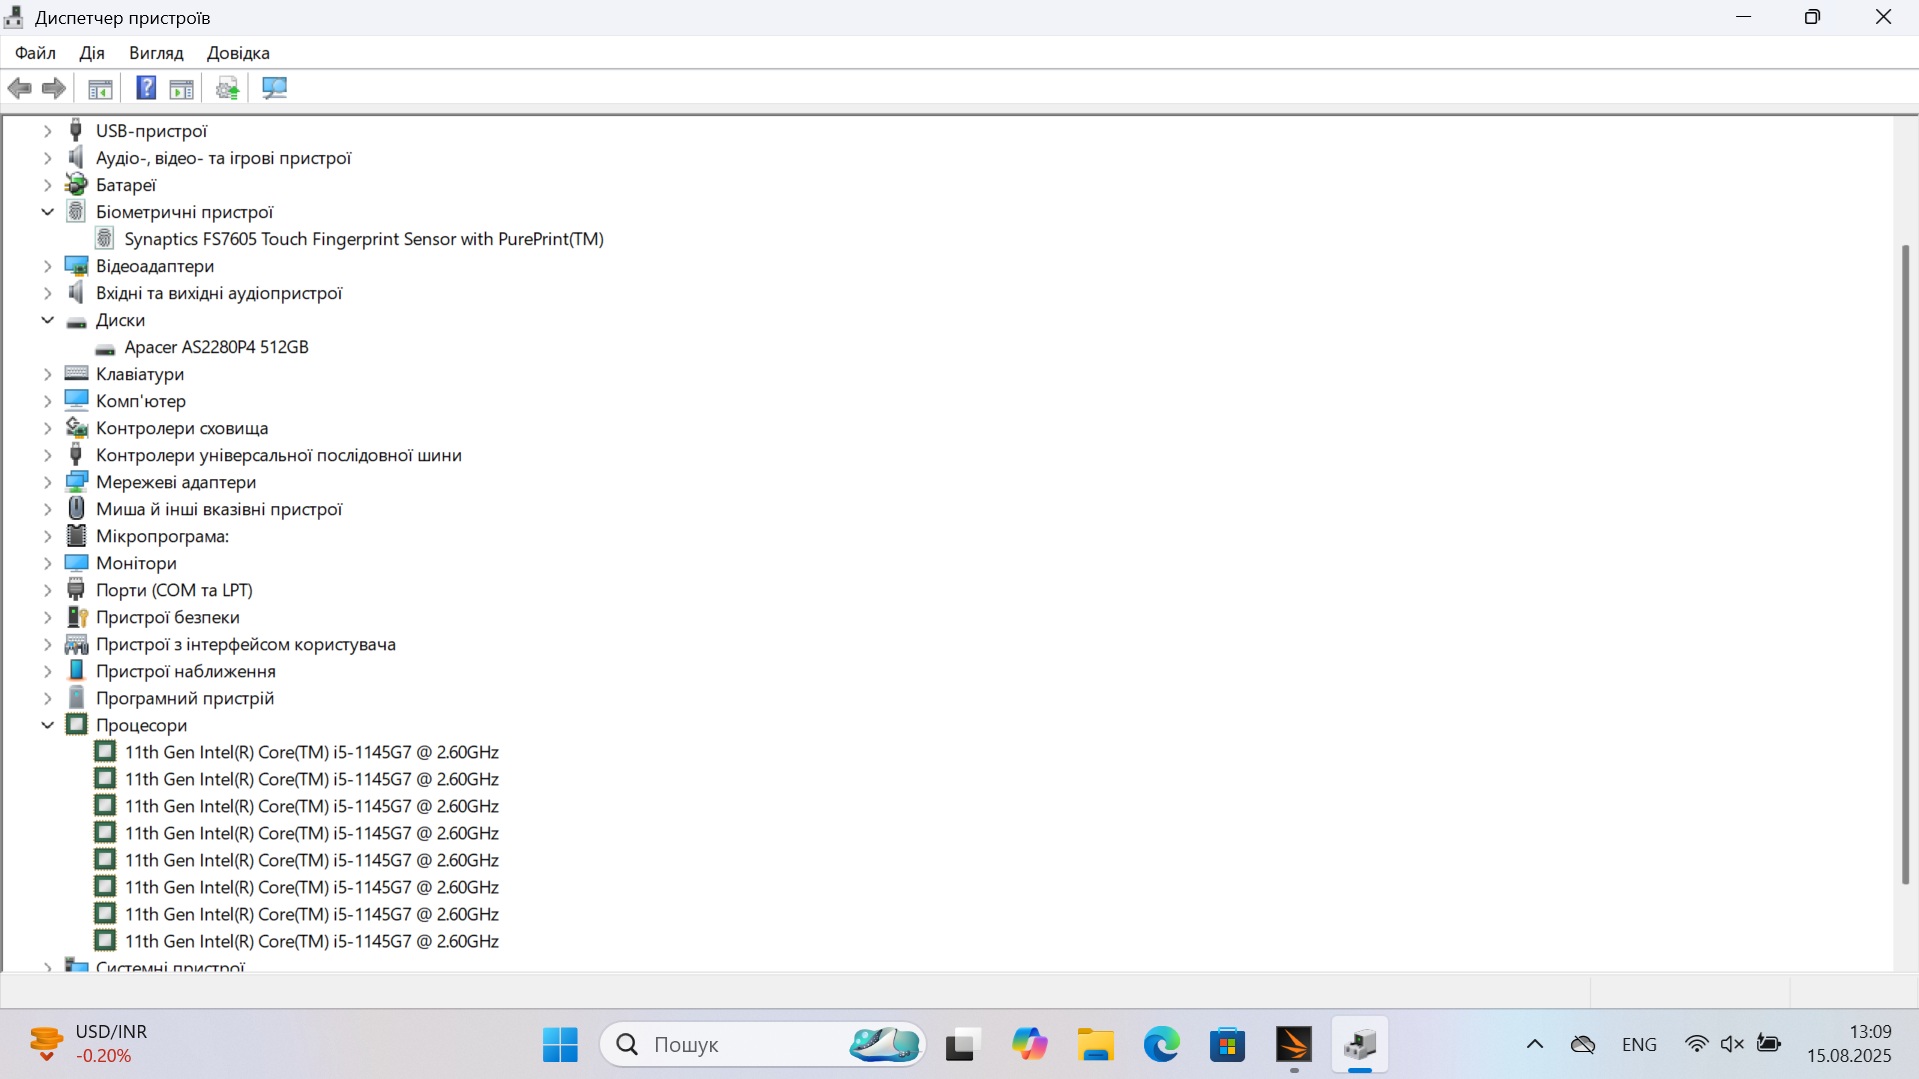Image resolution: width=1919 pixels, height=1079 pixels.
Task: Click the mouse icon beside Миша й інші вказівні пристрої
Action: [x=76, y=508]
